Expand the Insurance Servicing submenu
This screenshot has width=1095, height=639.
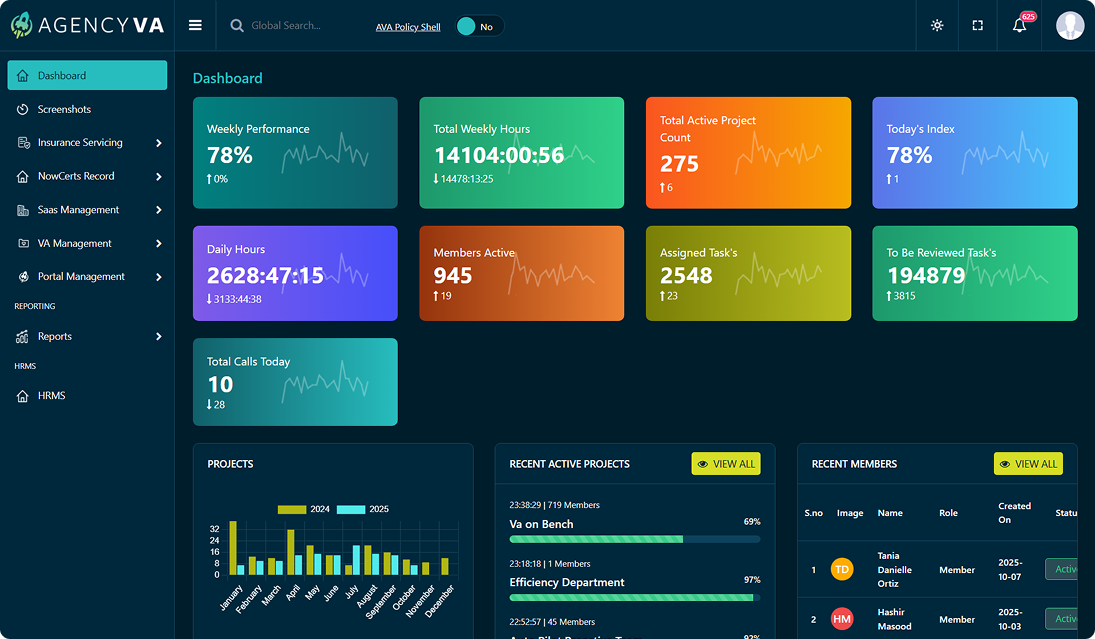pos(158,143)
